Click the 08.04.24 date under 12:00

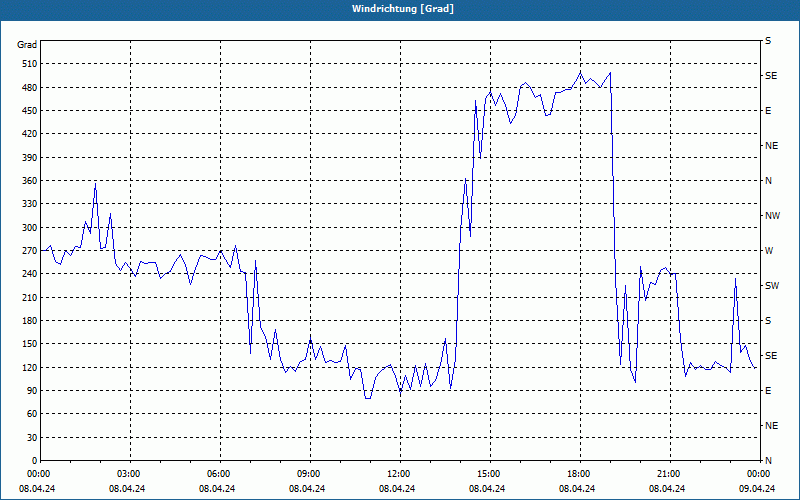coord(397,489)
